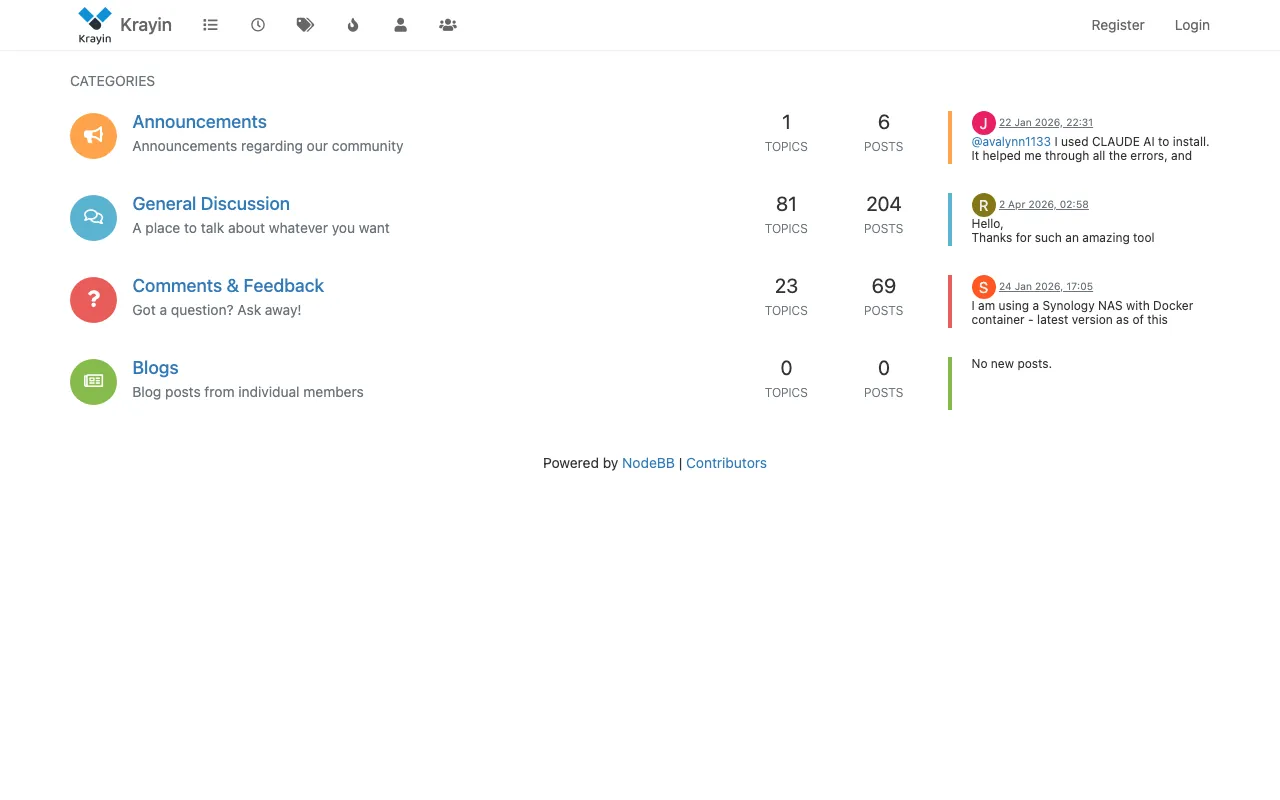Open the Groups people icon

448,25
